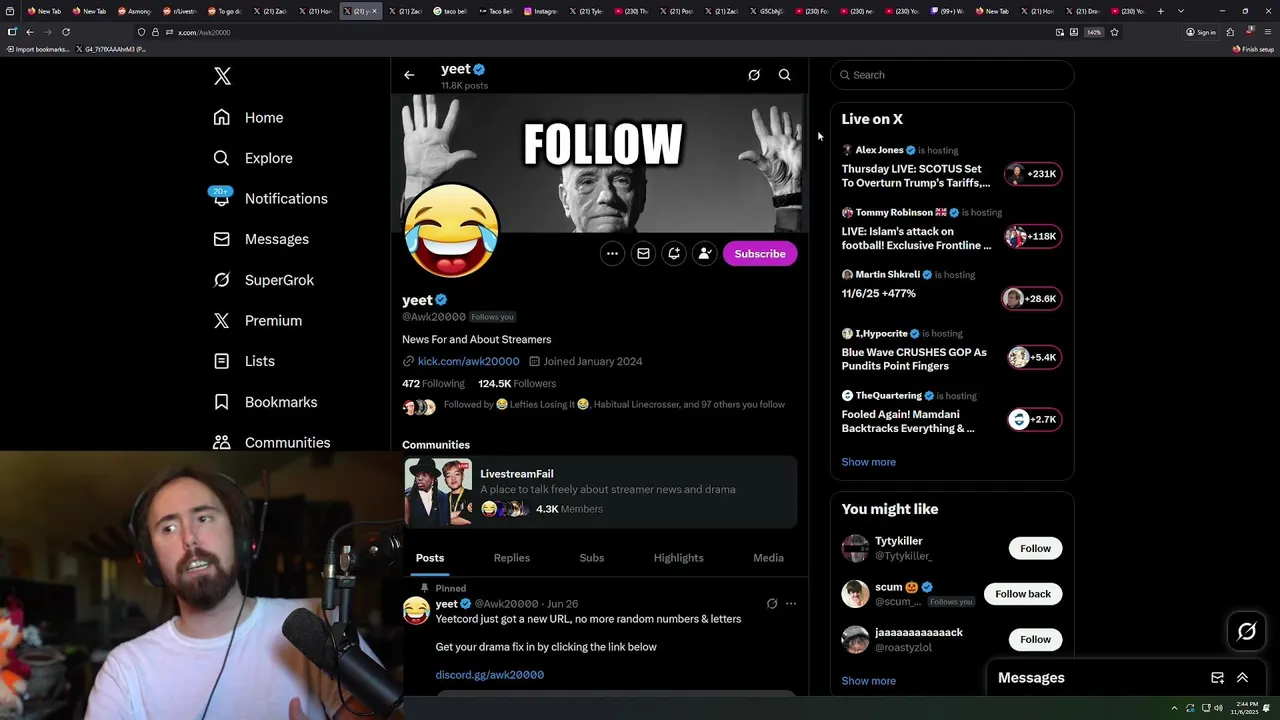Open TheQuartering Fooled Again broadcast
Viewport: 1280px width, 720px height.
(x=951, y=413)
